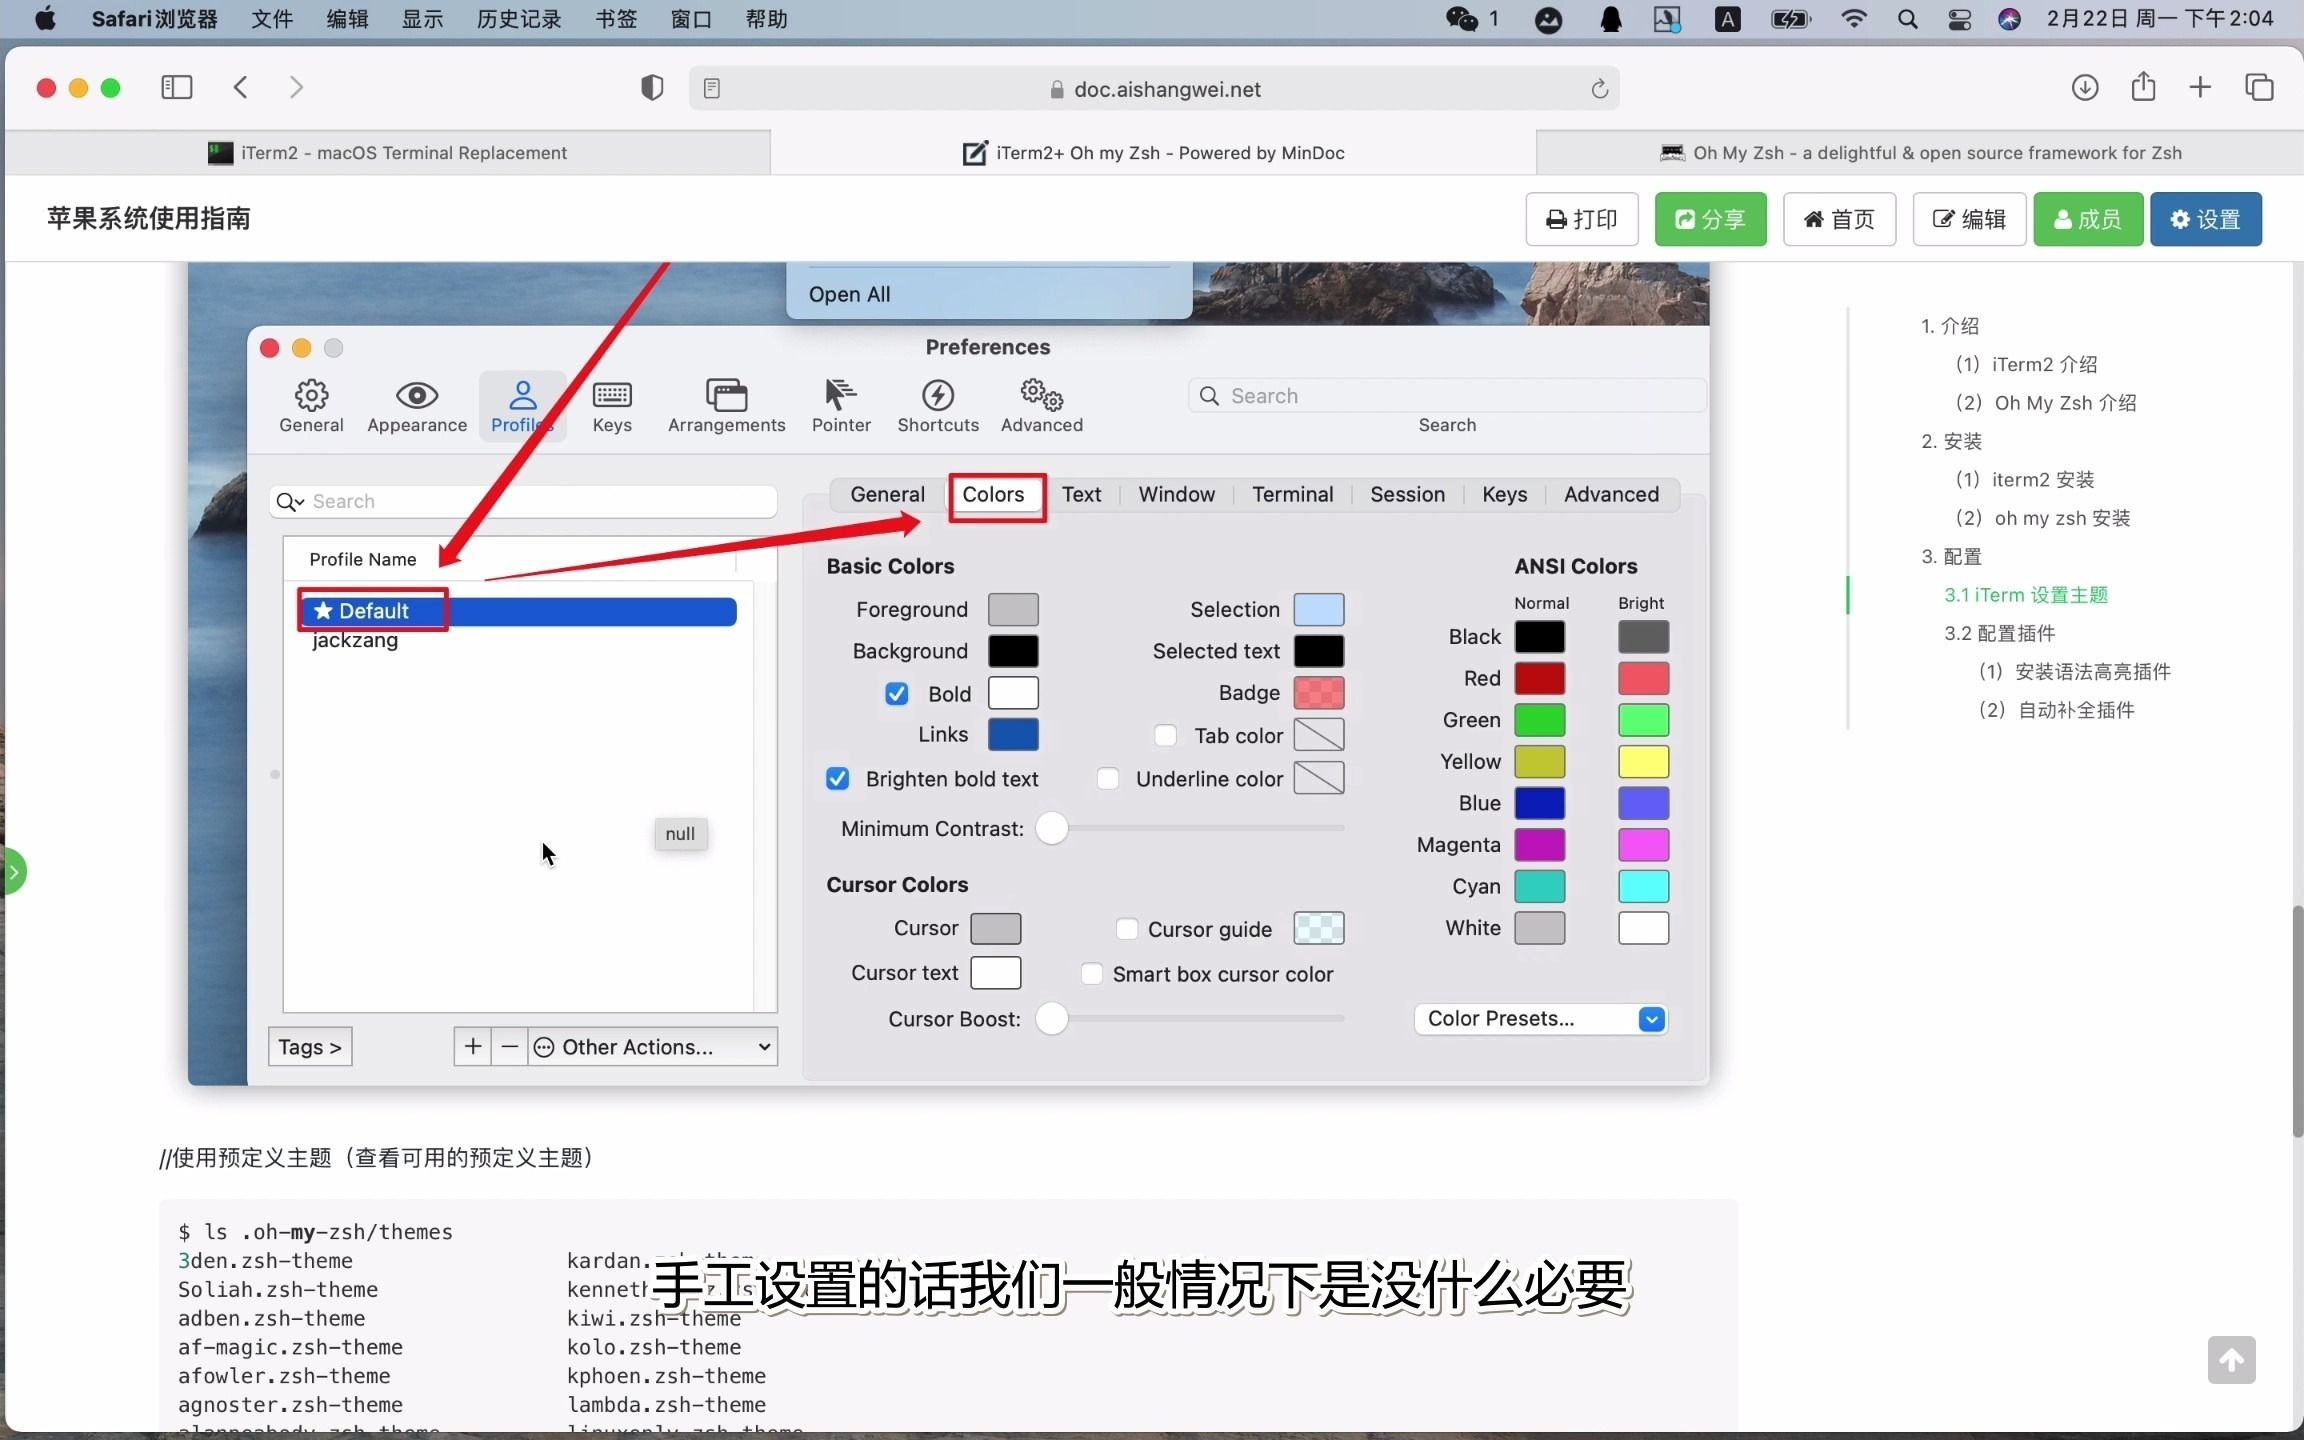The width and height of the screenshot is (2304, 1440).
Task: Expand the Tags > button
Action: point(310,1047)
